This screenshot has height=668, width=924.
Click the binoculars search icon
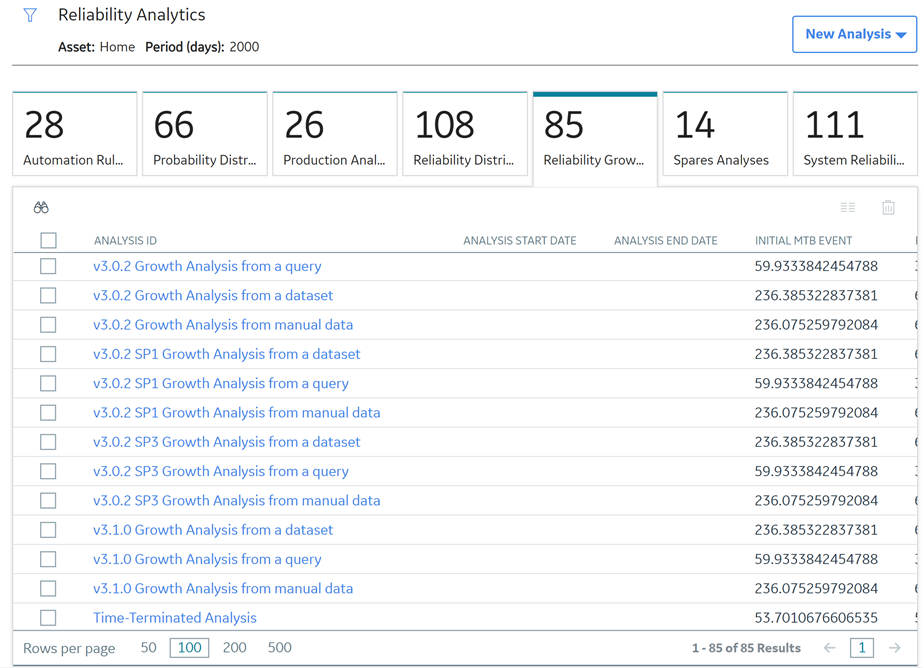click(x=41, y=207)
